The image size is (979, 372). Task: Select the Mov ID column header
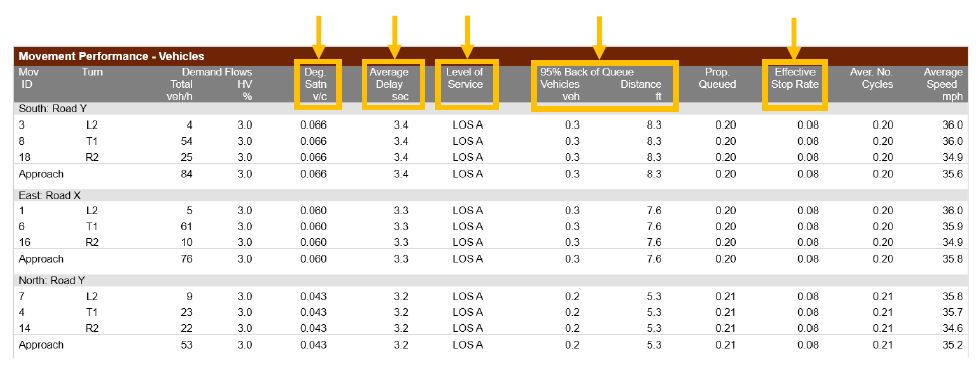(x=27, y=78)
